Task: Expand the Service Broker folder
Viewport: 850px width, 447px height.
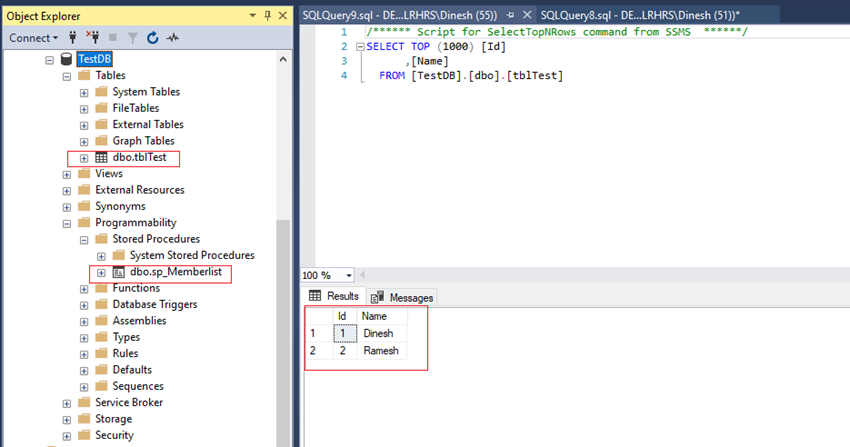Action: 67,404
